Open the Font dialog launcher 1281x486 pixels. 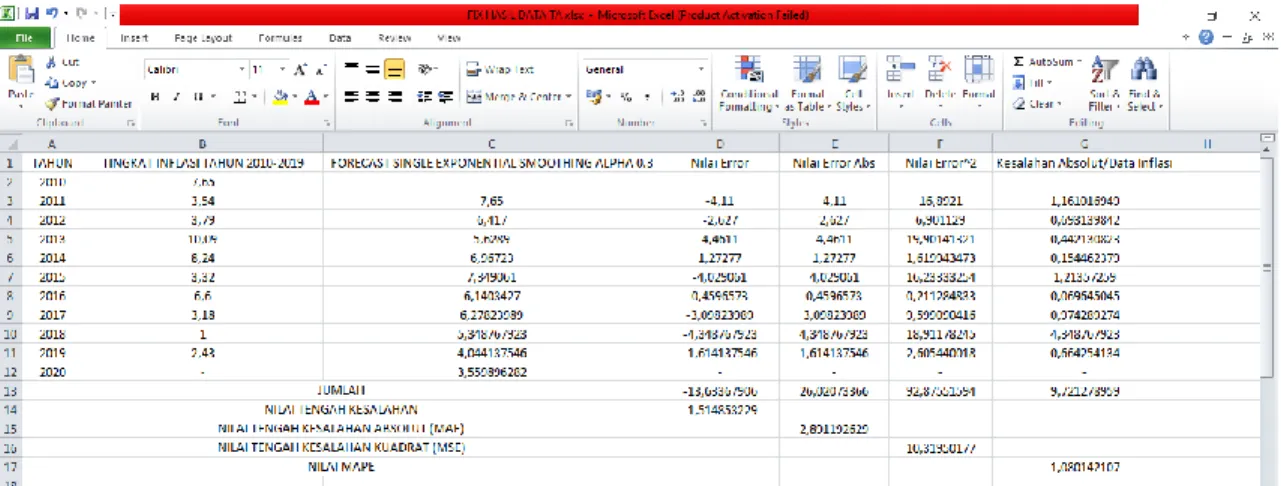(x=327, y=123)
